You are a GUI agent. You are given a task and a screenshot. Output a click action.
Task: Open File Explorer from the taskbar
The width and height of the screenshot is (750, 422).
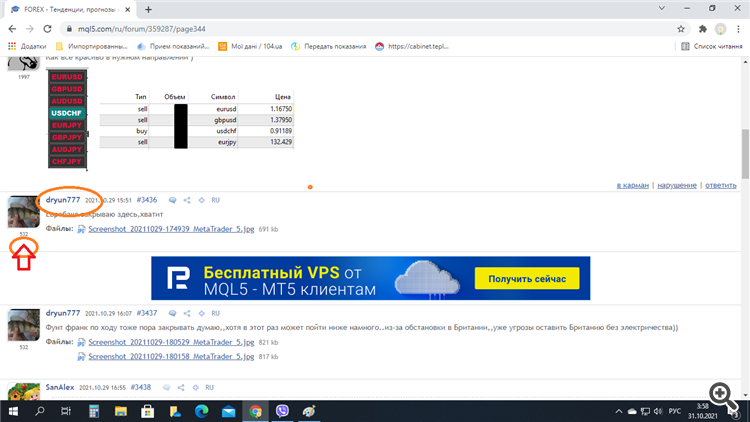coord(121,411)
